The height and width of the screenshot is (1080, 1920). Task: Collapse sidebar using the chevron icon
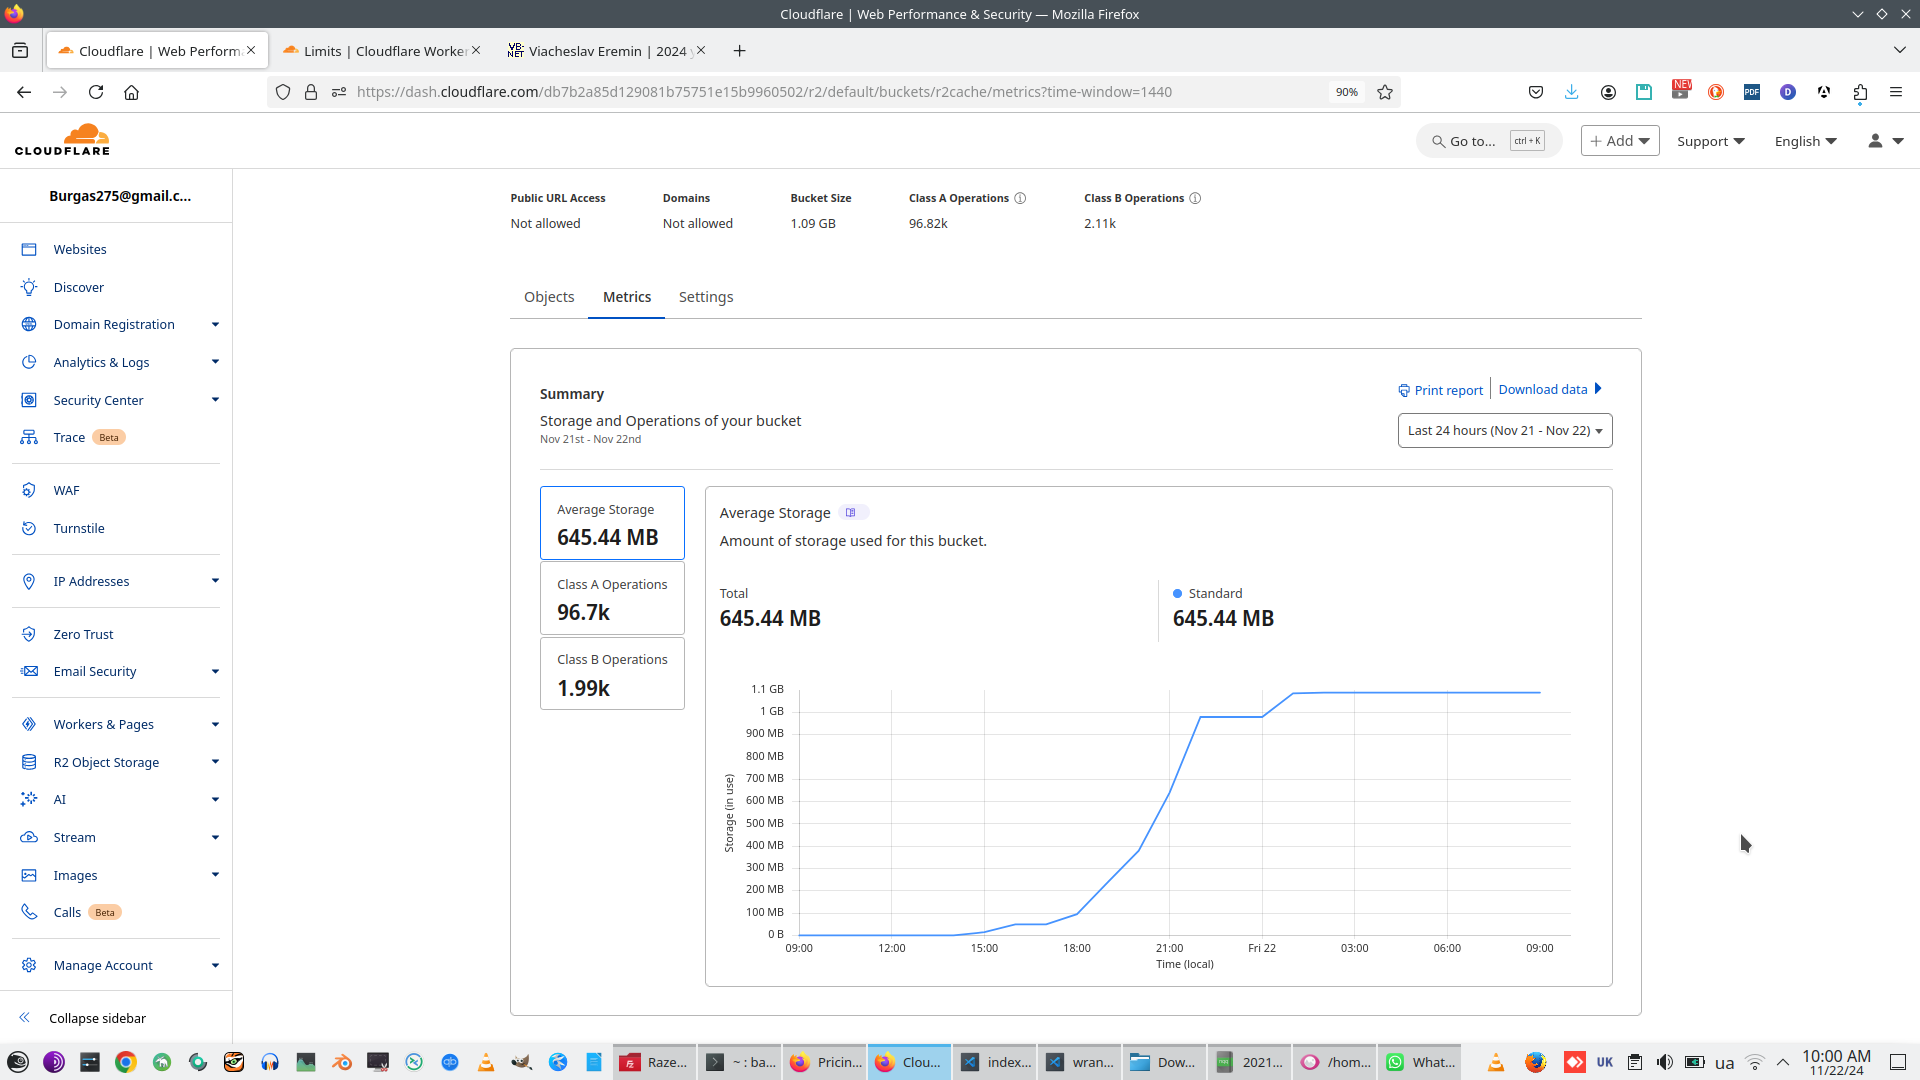(25, 1018)
